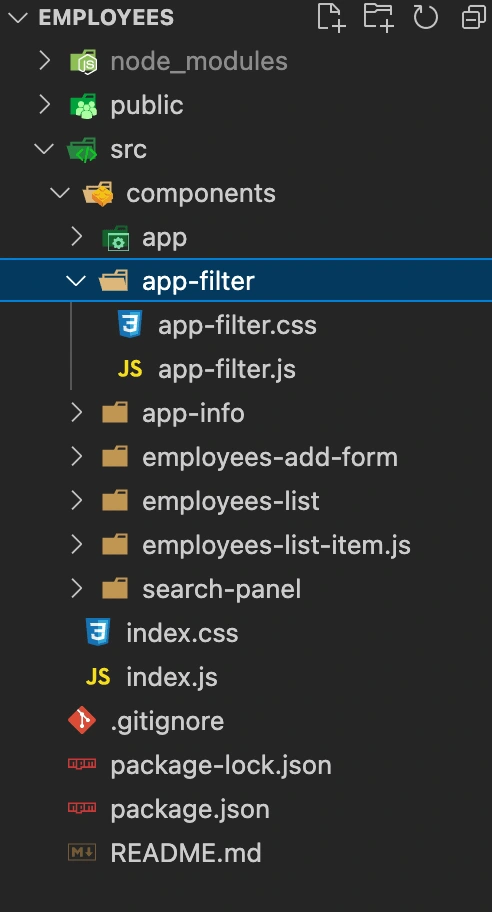492x912 pixels.
Task: Select the EMPLOYEES section header text
Action: (x=106, y=17)
